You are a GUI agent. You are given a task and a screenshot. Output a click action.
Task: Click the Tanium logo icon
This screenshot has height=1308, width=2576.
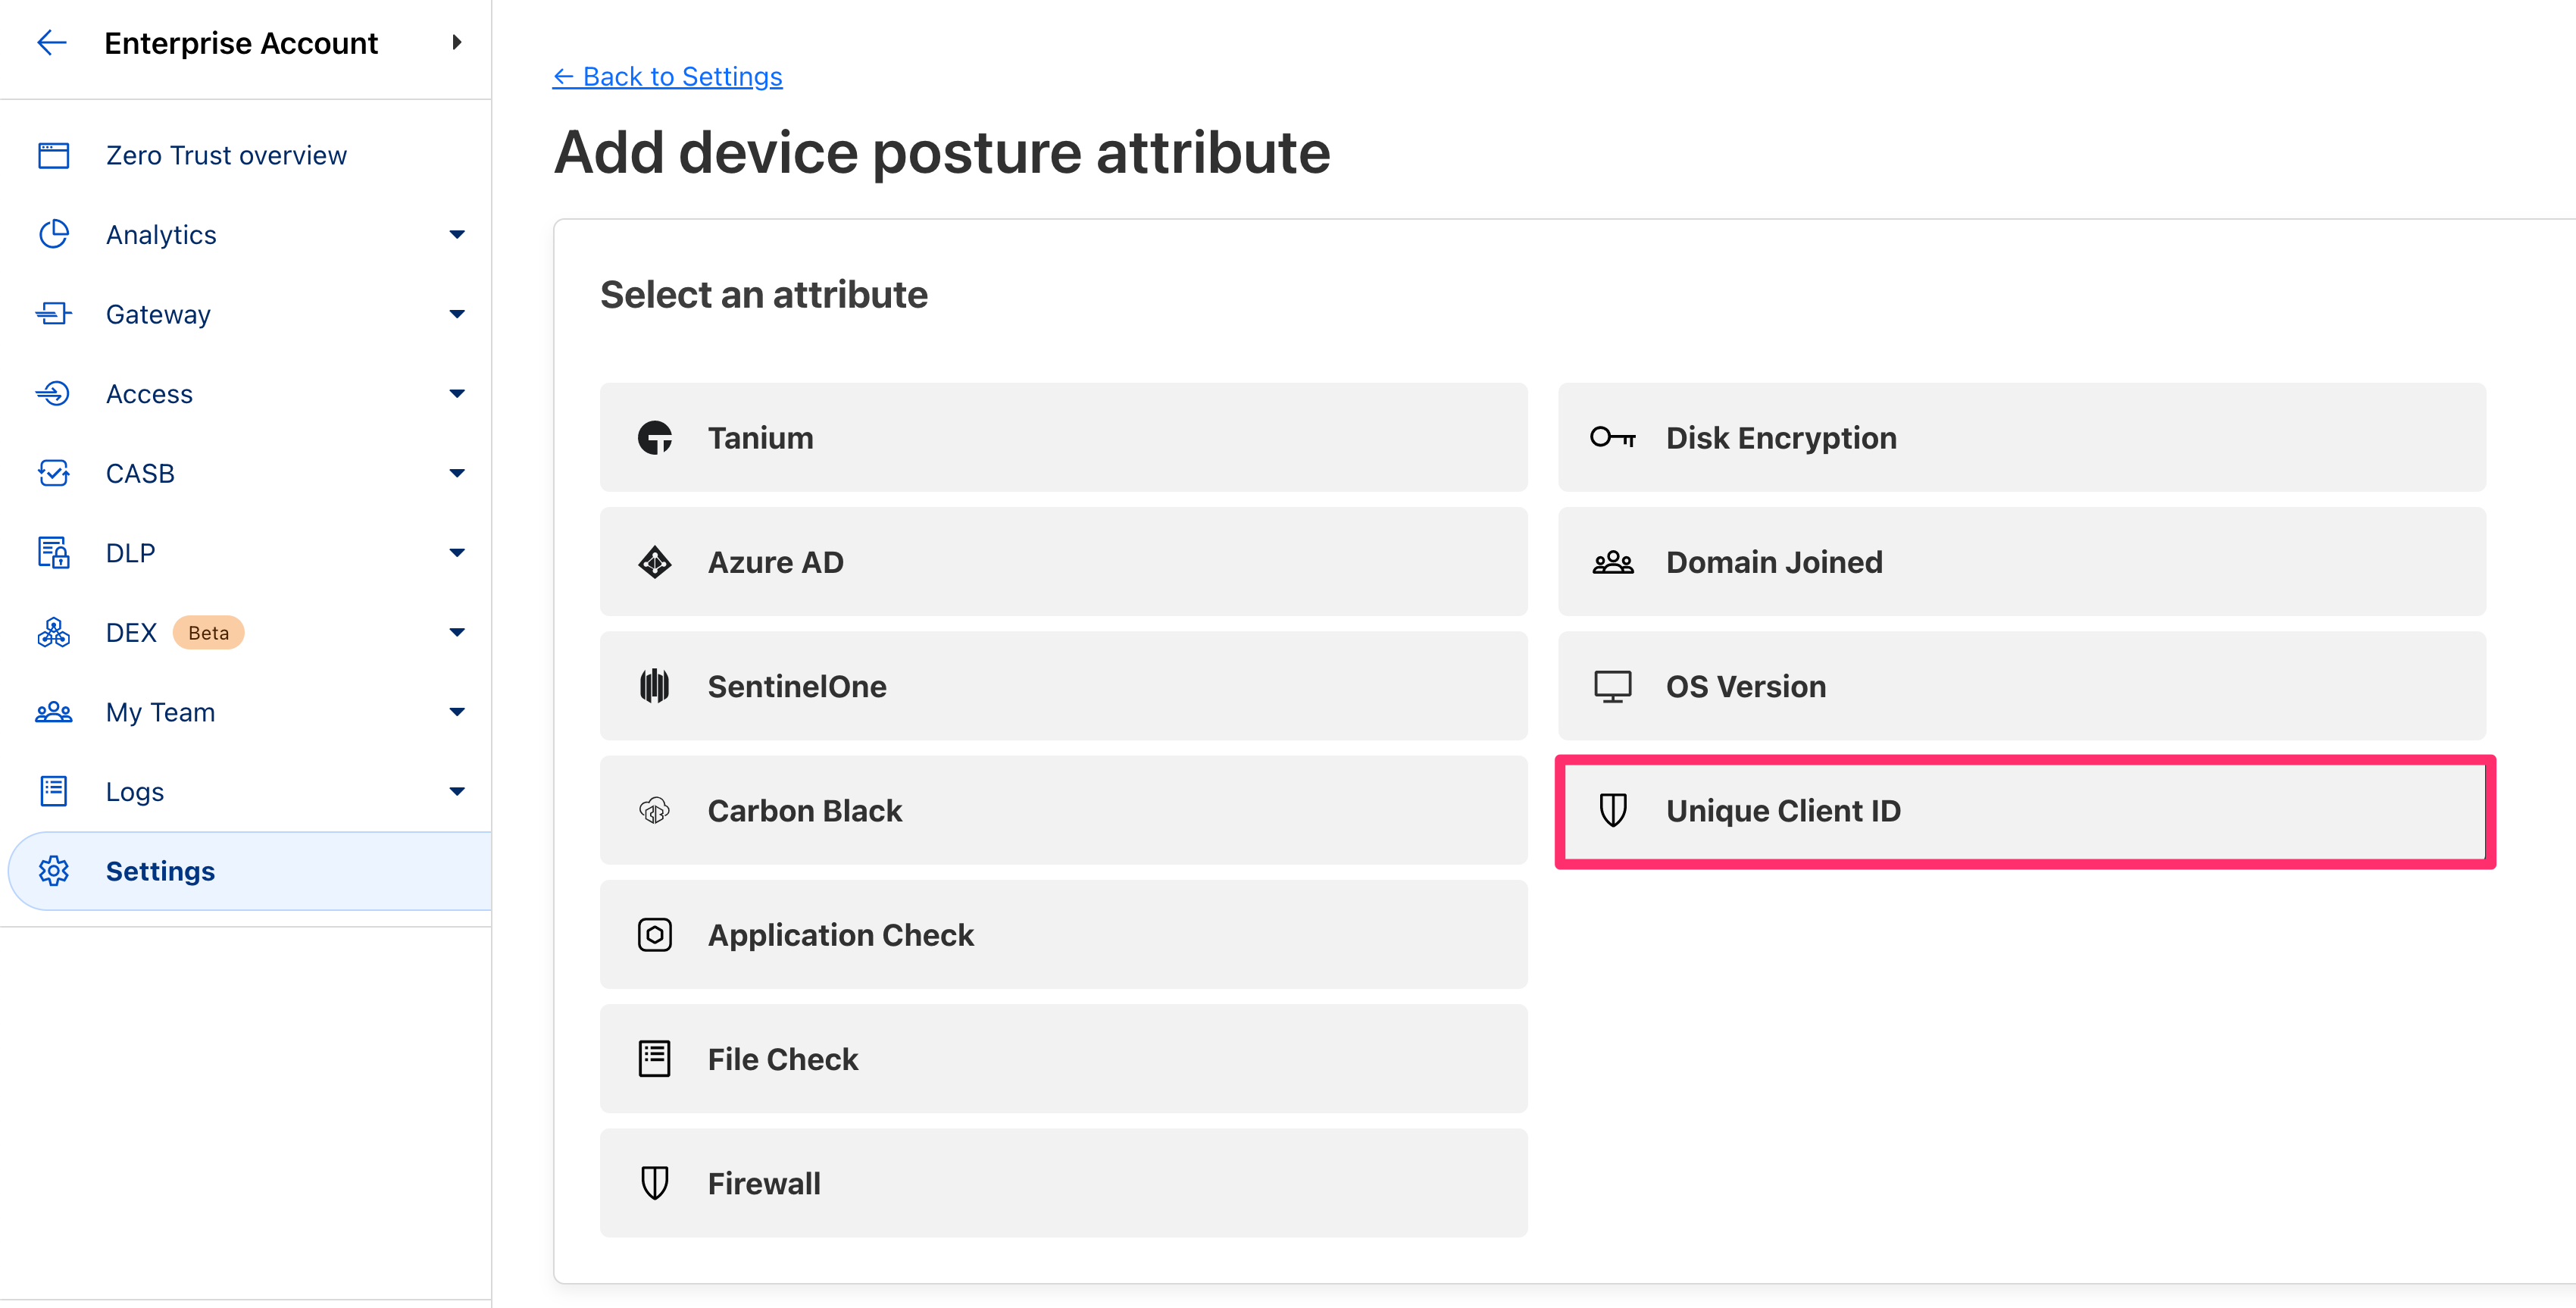tap(655, 438)
